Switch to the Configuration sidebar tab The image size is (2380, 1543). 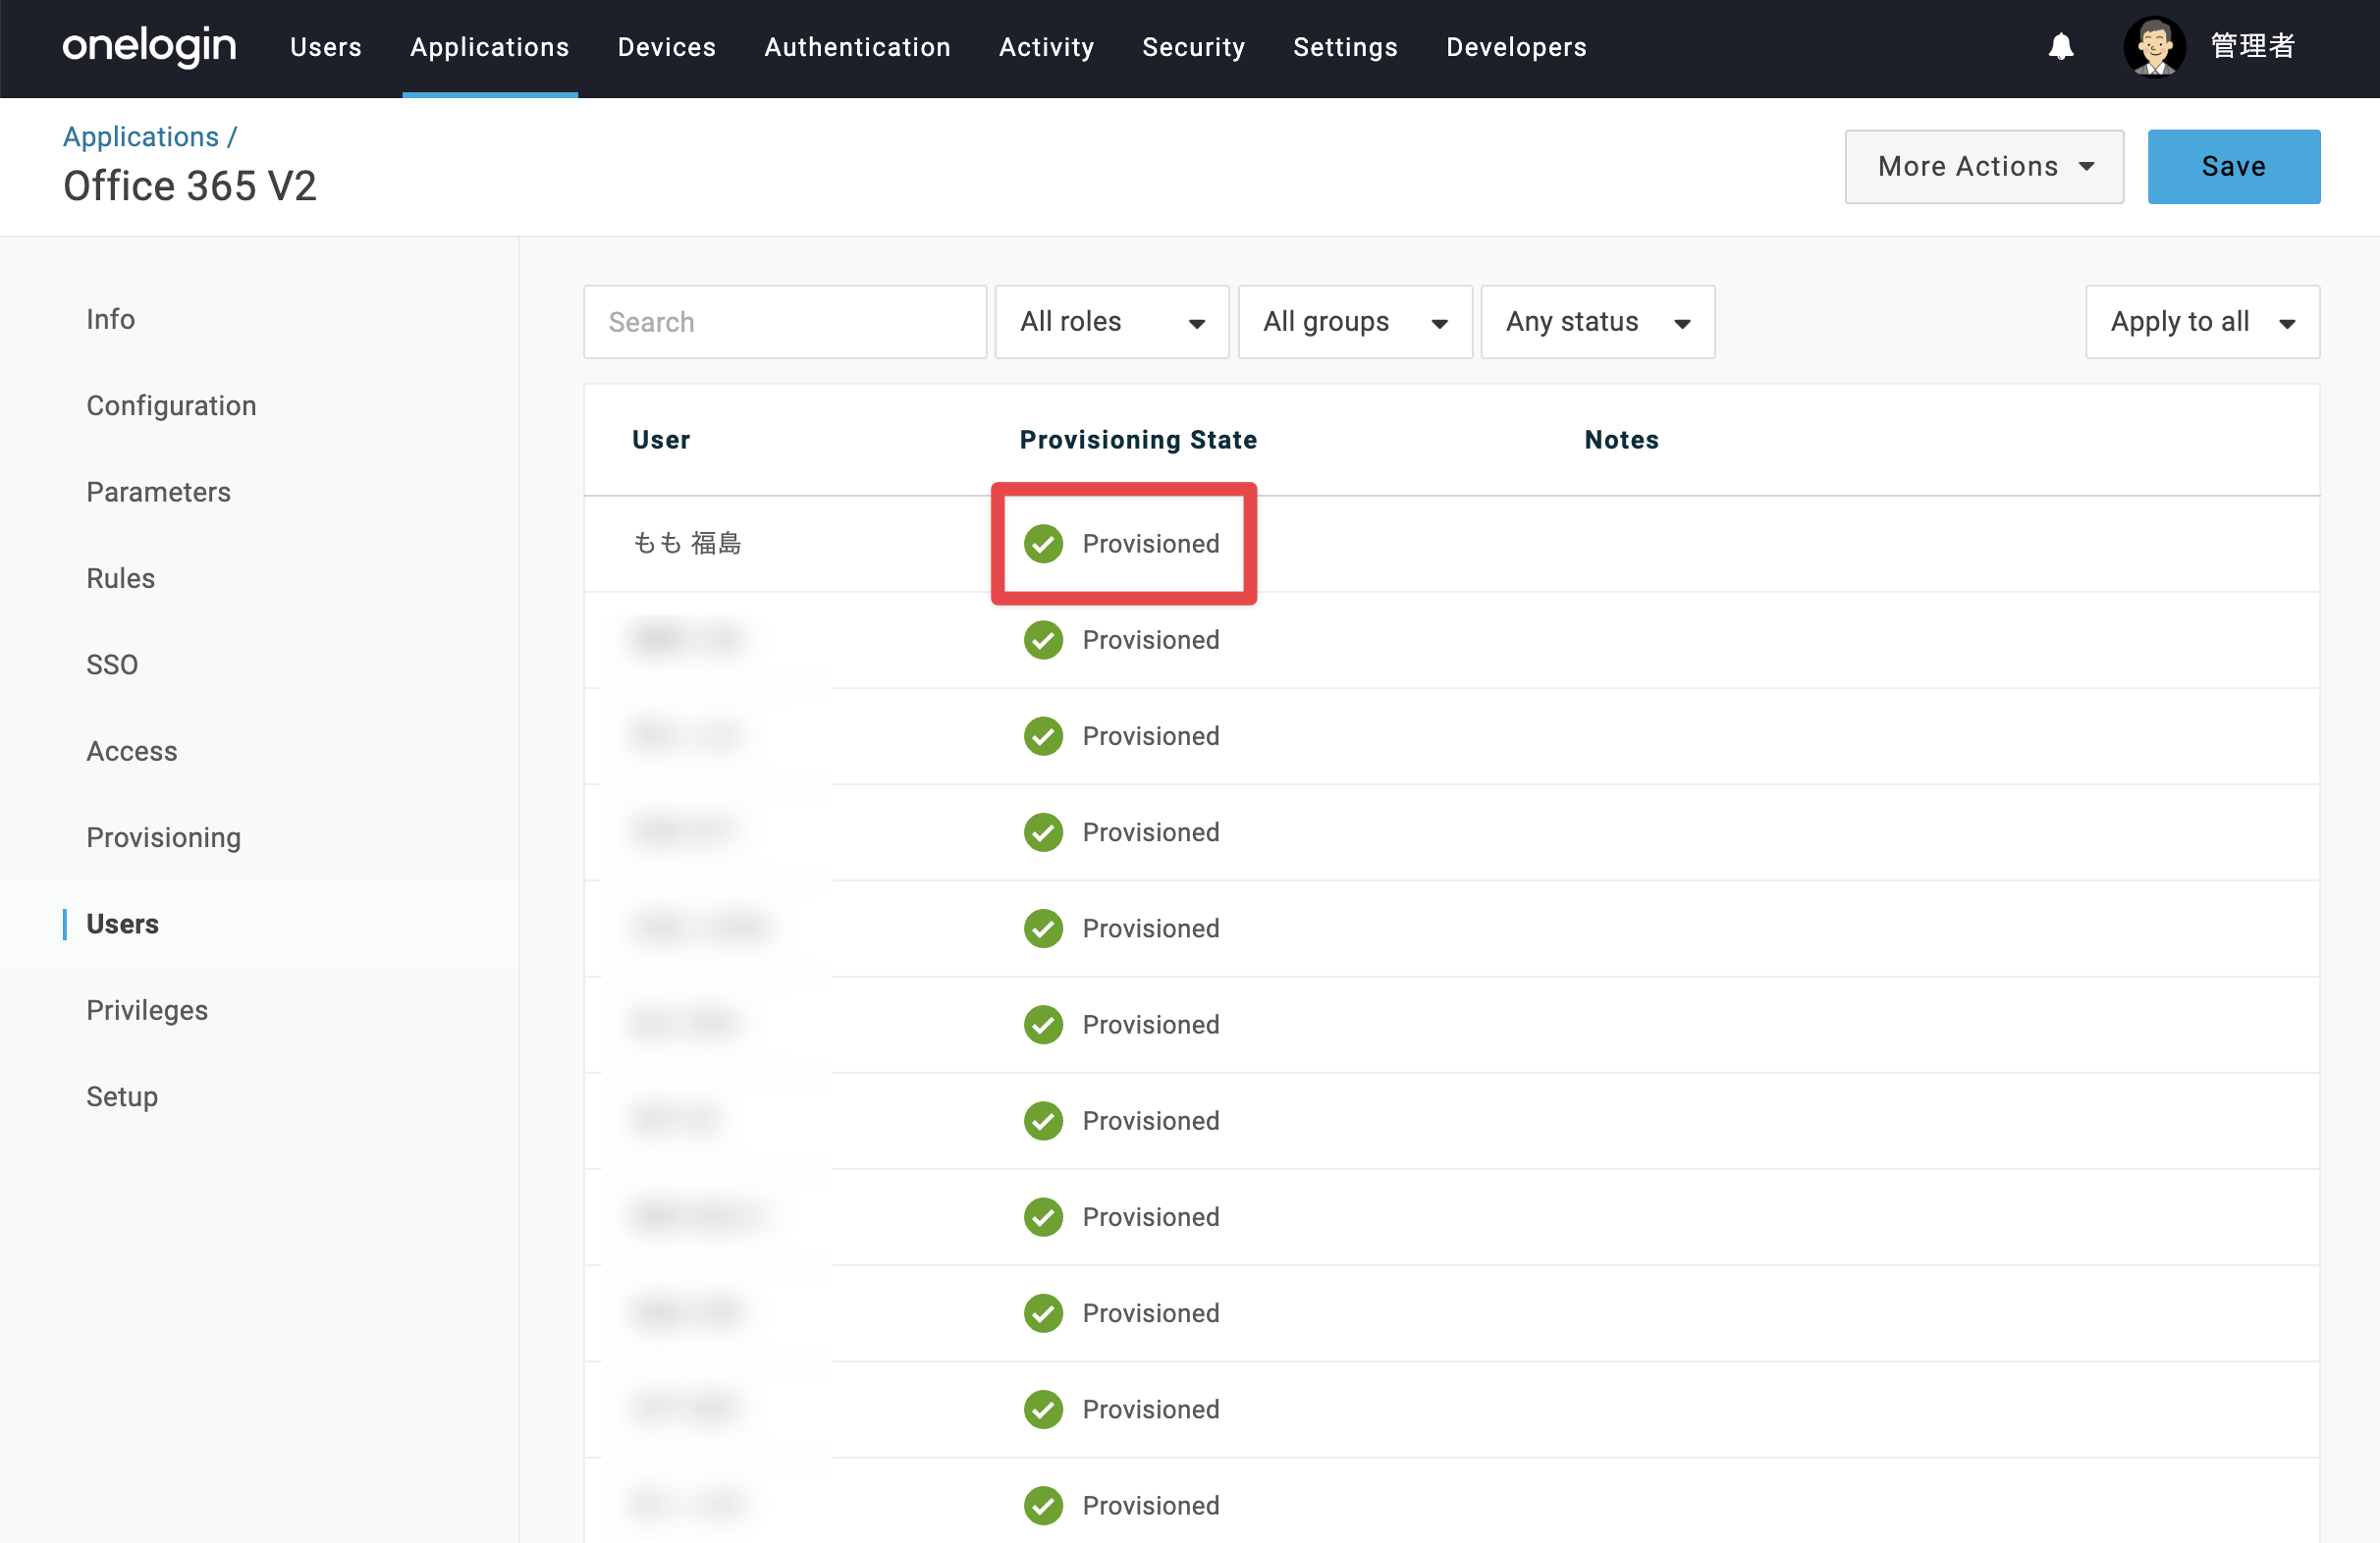tap(171, 405)
